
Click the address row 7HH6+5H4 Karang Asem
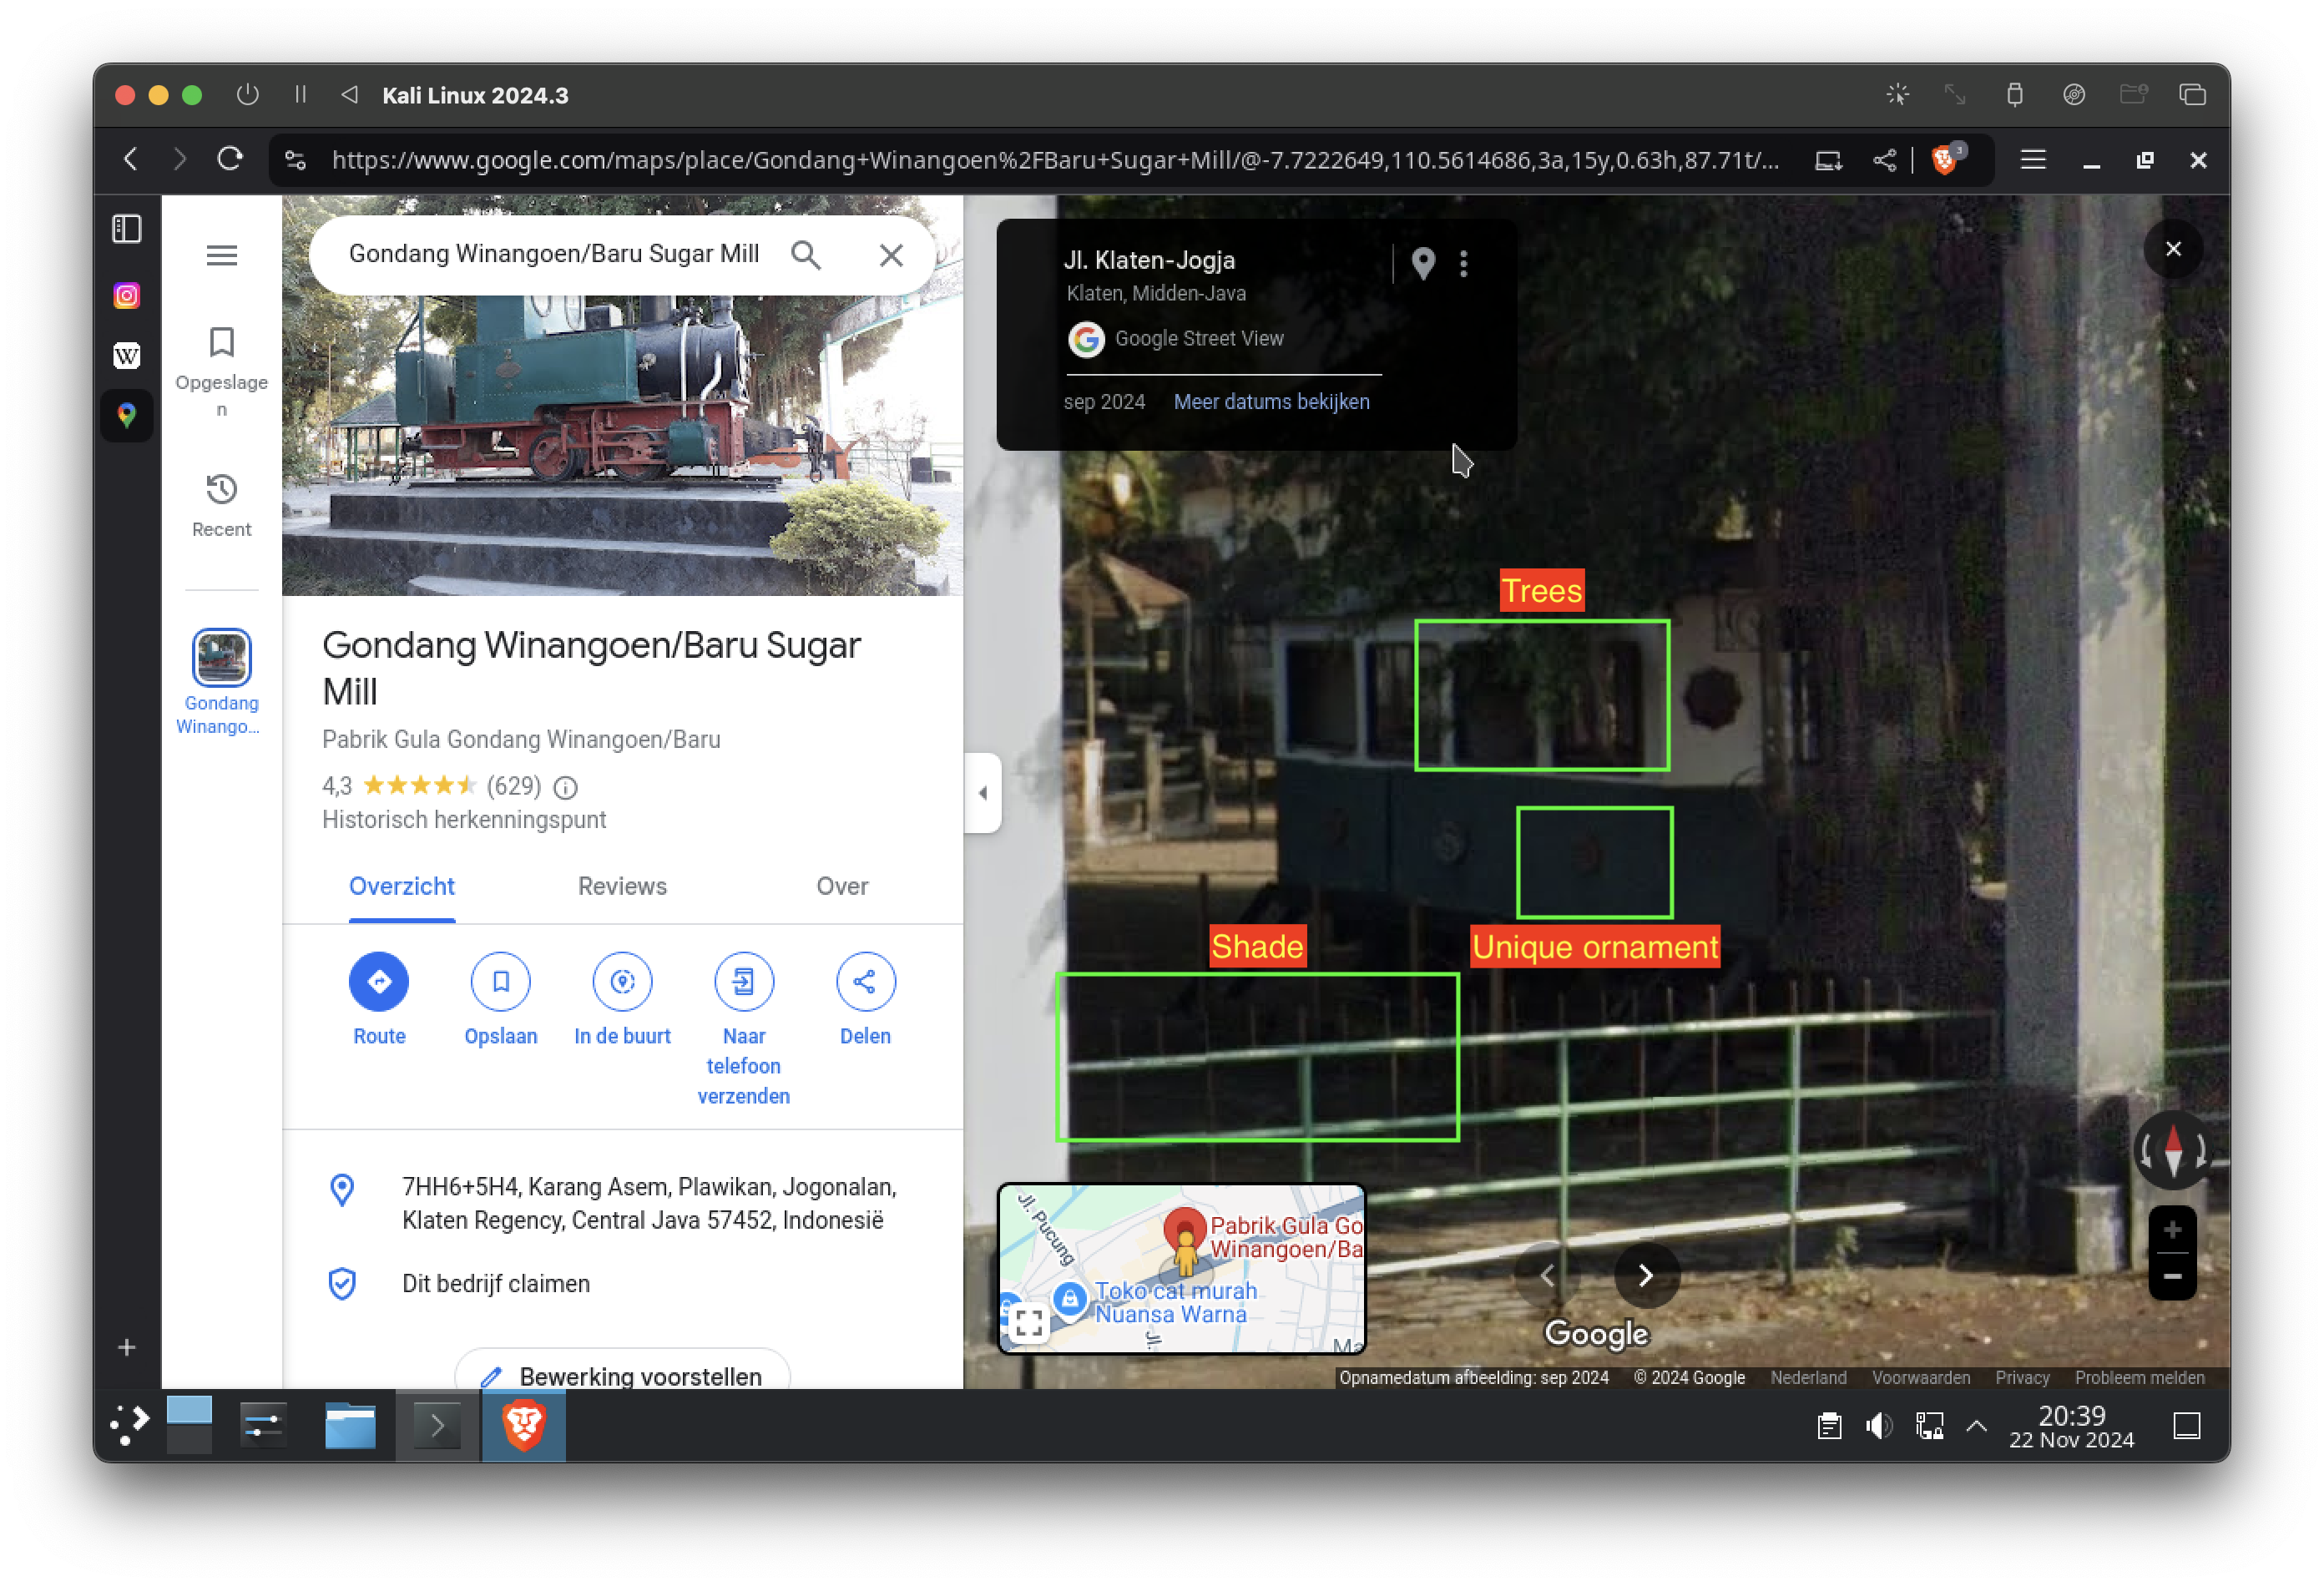[x=622, y=1203]
